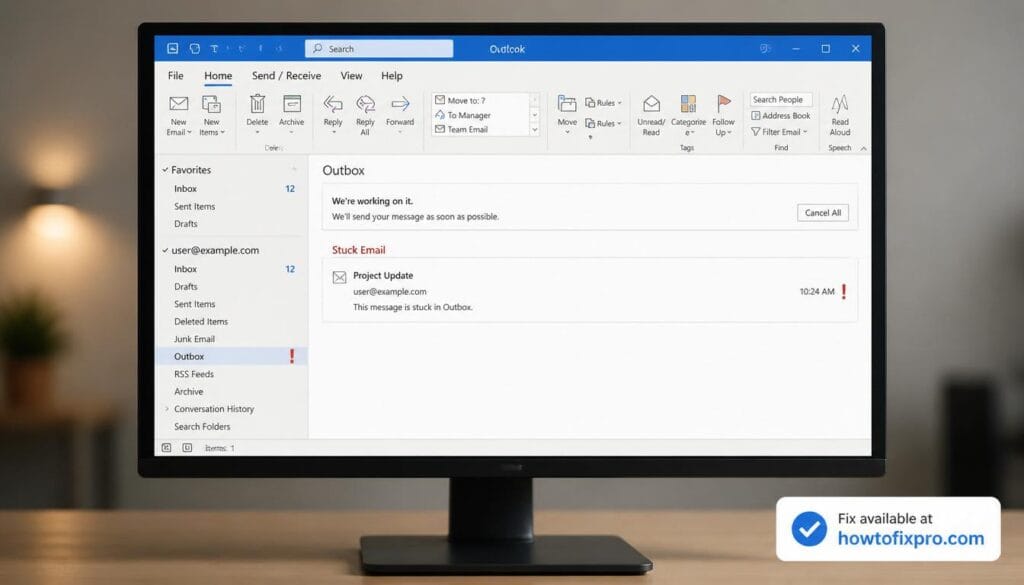
Task: Click the Forward arrow icon
Action: 400,104
